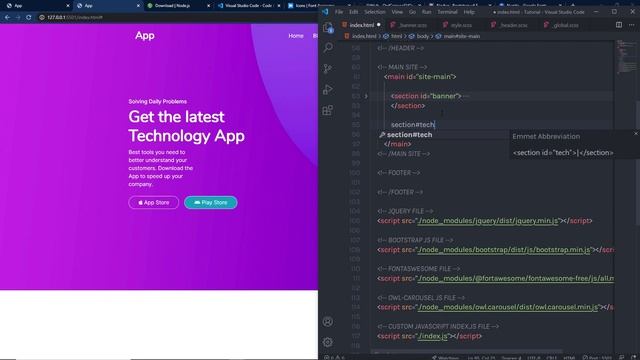640x360 pixels.
Task: Click the ./index.js script path link
Action: [433, 336]
